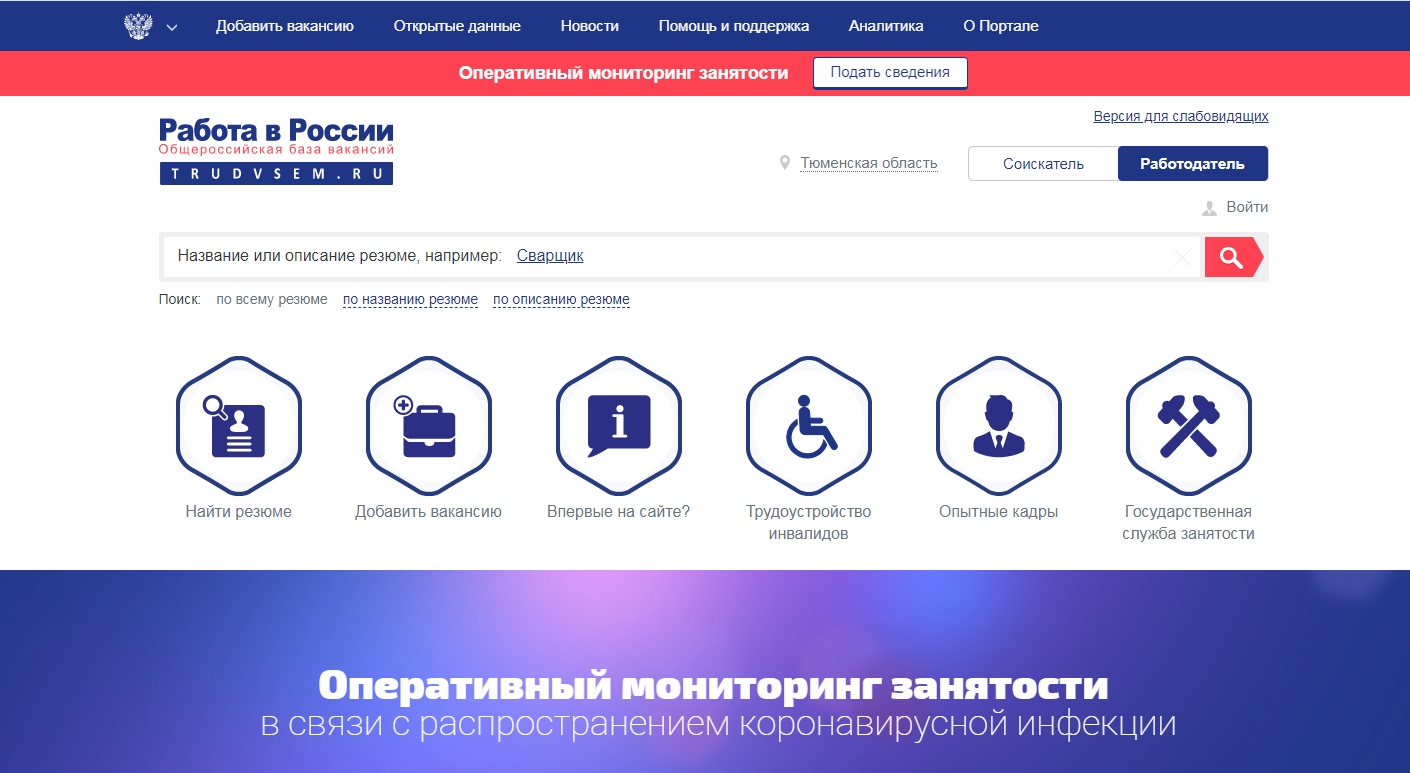Click the location pin icon
Screen dimensions: 1410x773
coord(785,162)
